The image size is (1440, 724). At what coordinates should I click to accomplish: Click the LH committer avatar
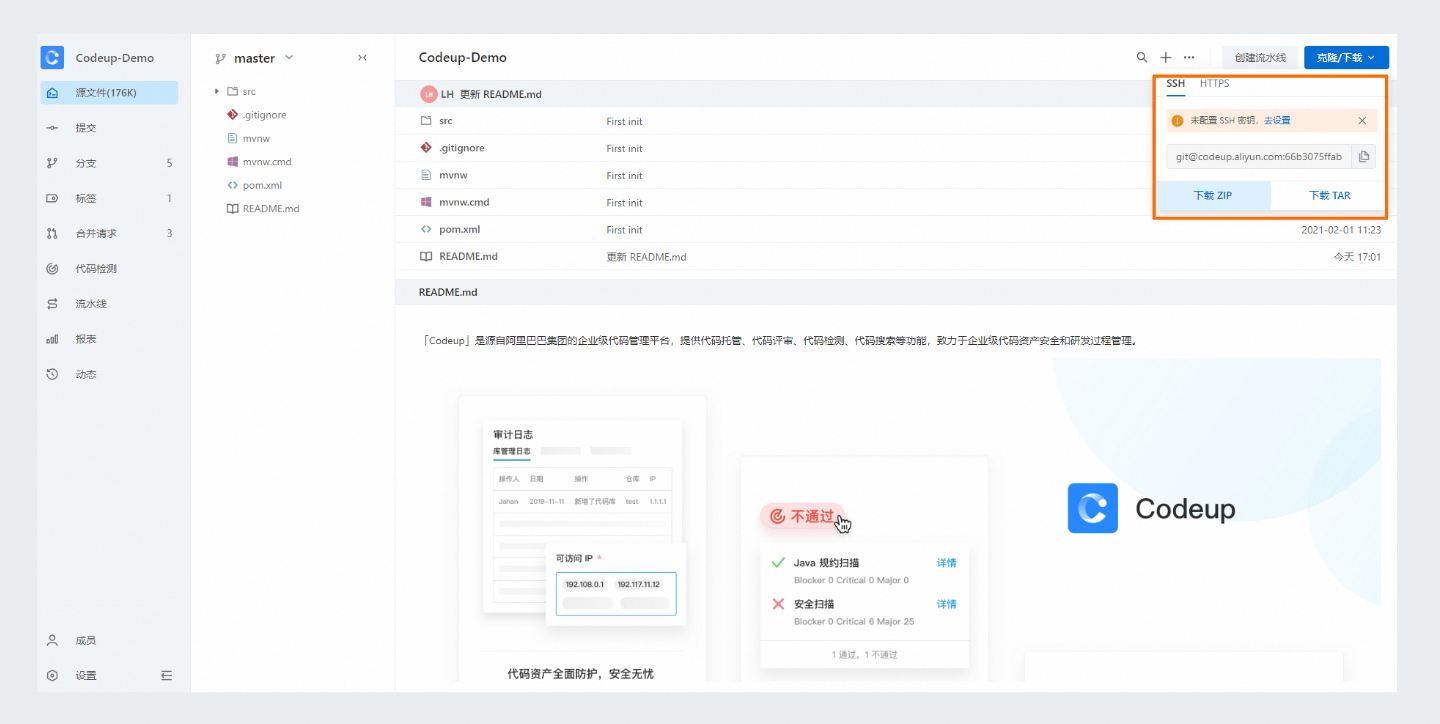tap(429, 94)
